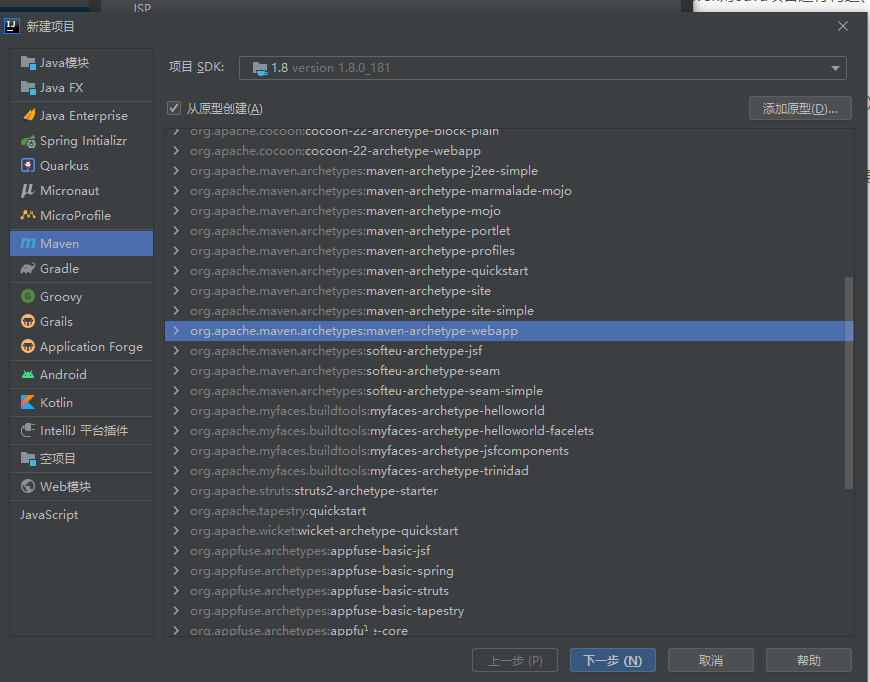870x682 pixels.
Task: Click the Micronaut icon
Action: pos(28,190)
